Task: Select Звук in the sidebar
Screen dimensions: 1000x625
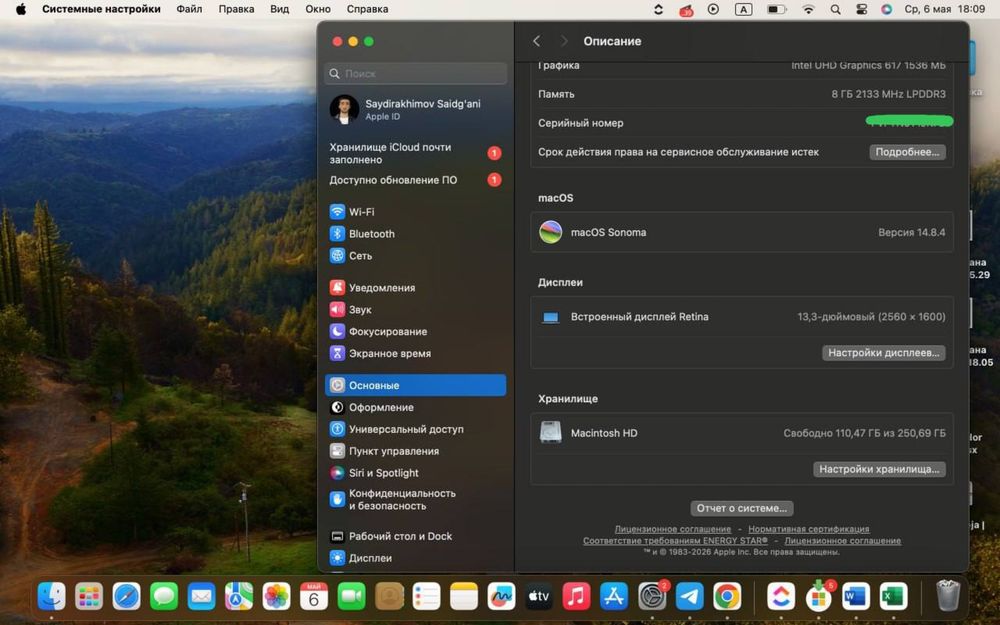Action: point(415,309)
